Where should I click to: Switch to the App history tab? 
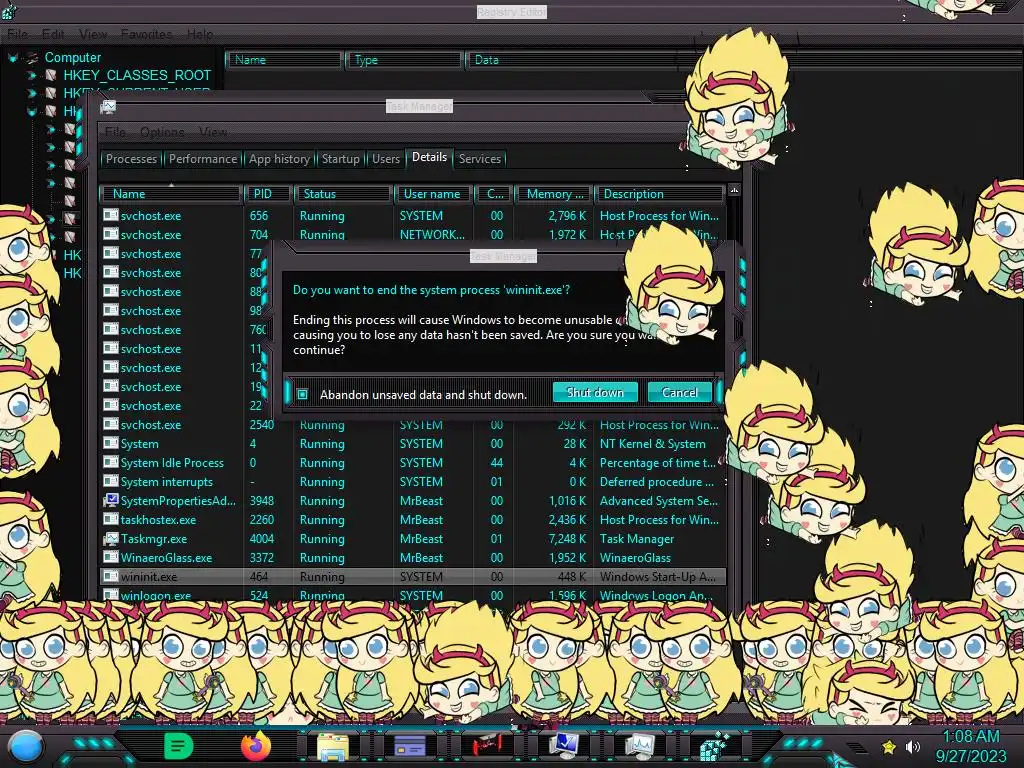point(279,159)
